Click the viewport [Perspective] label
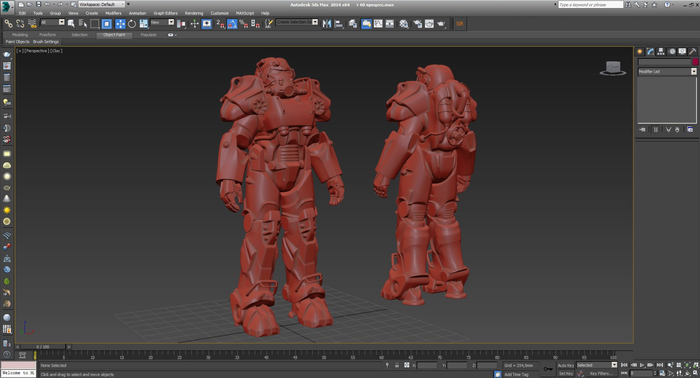The width and height of the screenshot is (700, 378). (x=36, y=51)
